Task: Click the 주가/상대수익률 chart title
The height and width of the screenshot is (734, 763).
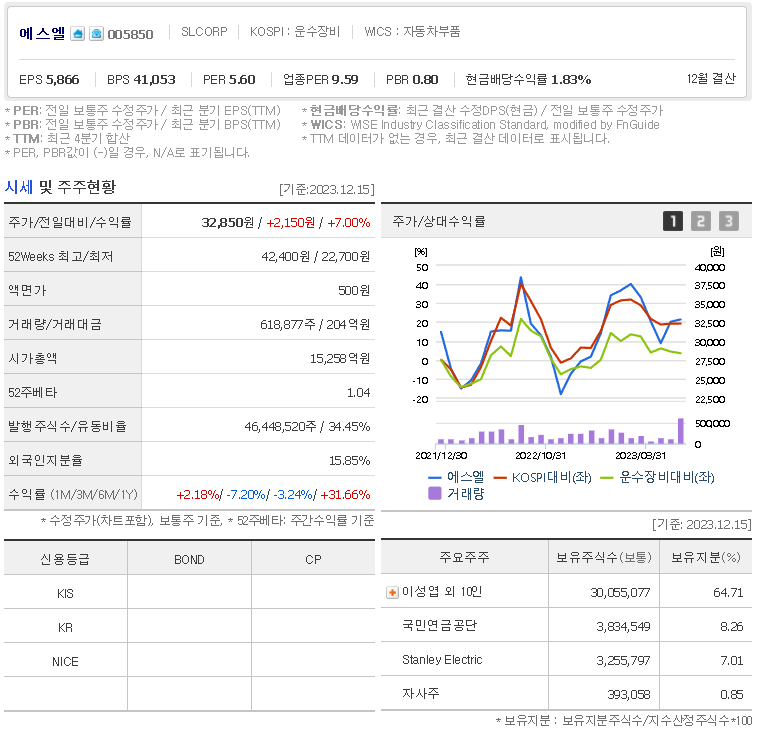Action: point(439,221)
